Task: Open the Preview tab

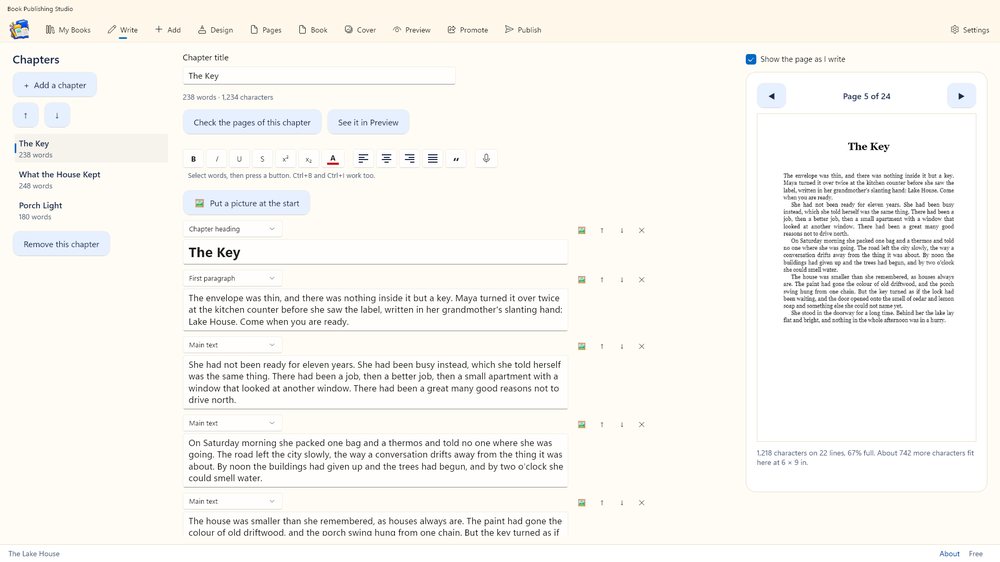Action: click(x=412, y=30)
